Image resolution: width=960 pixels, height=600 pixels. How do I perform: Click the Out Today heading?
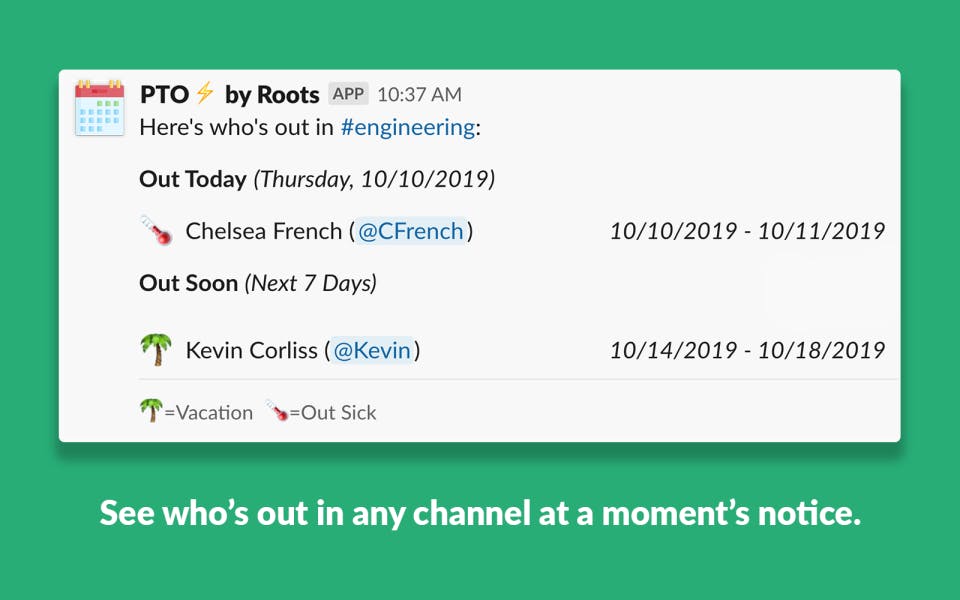pos(193,180)
